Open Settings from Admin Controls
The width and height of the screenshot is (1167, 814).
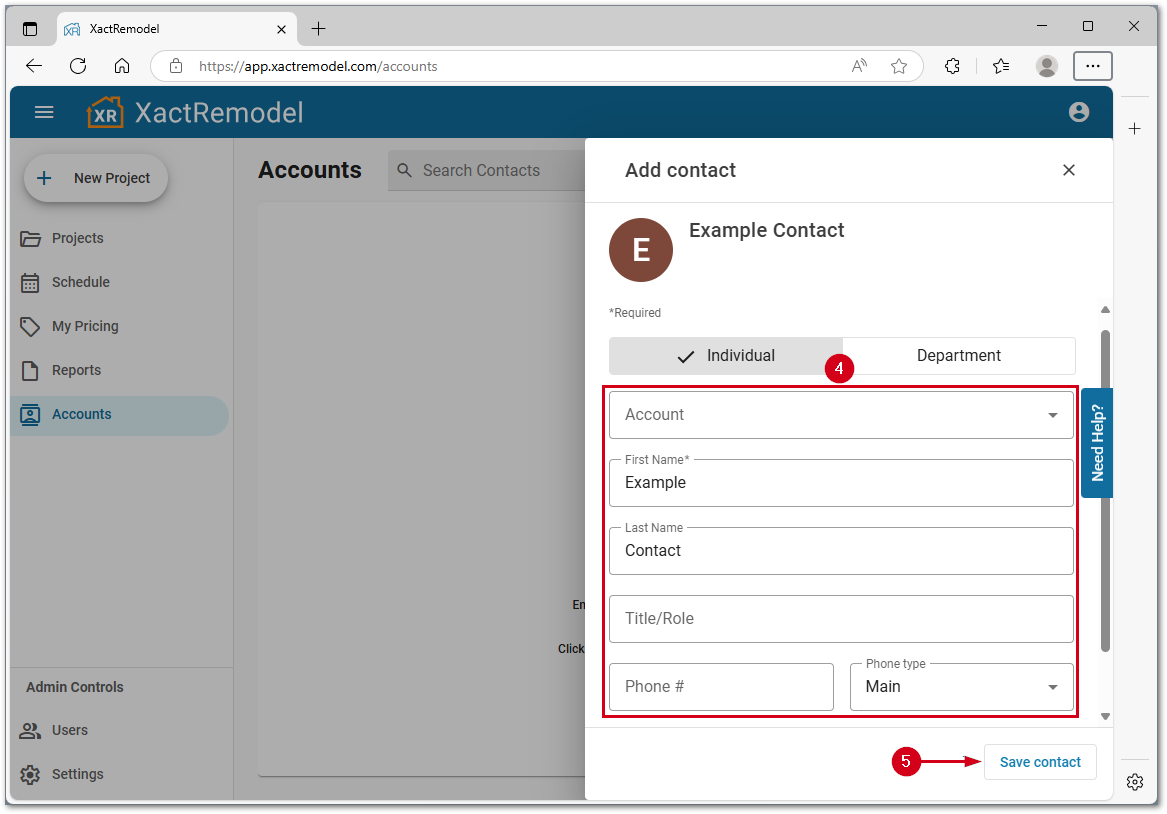(x=77, y=774)
